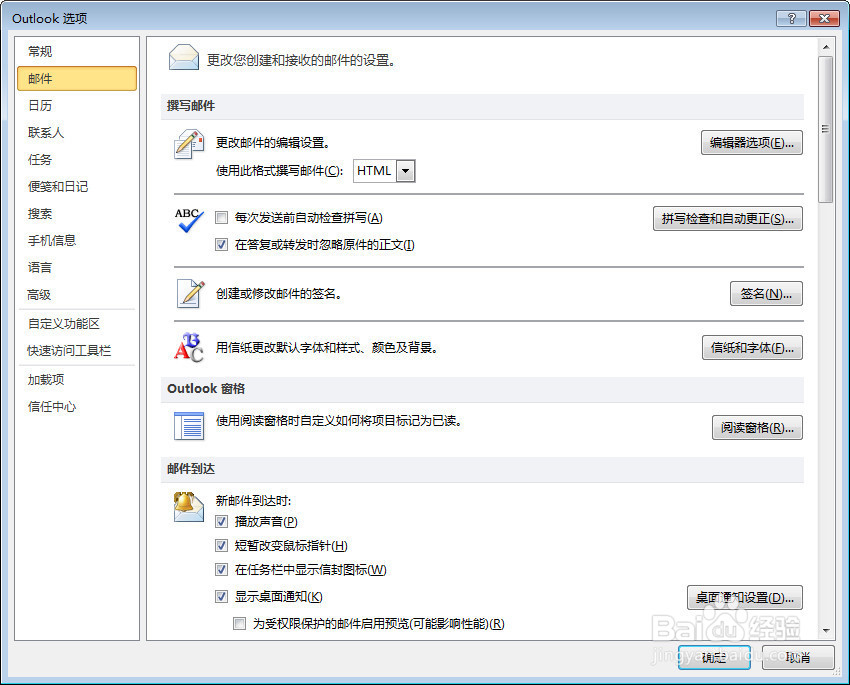Screen dimensions: 850x685
Task: Open 手机信息 options category
Action: pyautogui.click(x=77, y=241)
